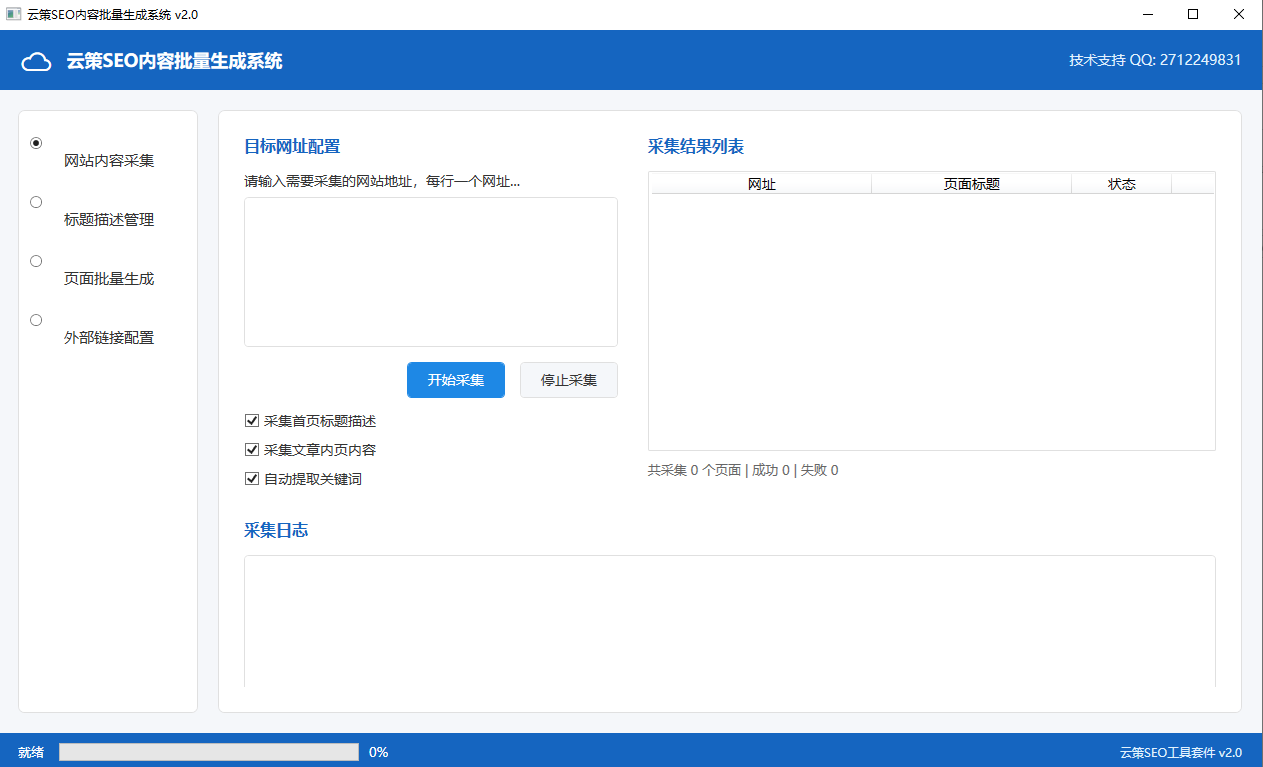The width and height of the screenshot is (1263, 767).
Task: Toggle 采集文章内页内容 checkbox
Action: pos(252,450)
